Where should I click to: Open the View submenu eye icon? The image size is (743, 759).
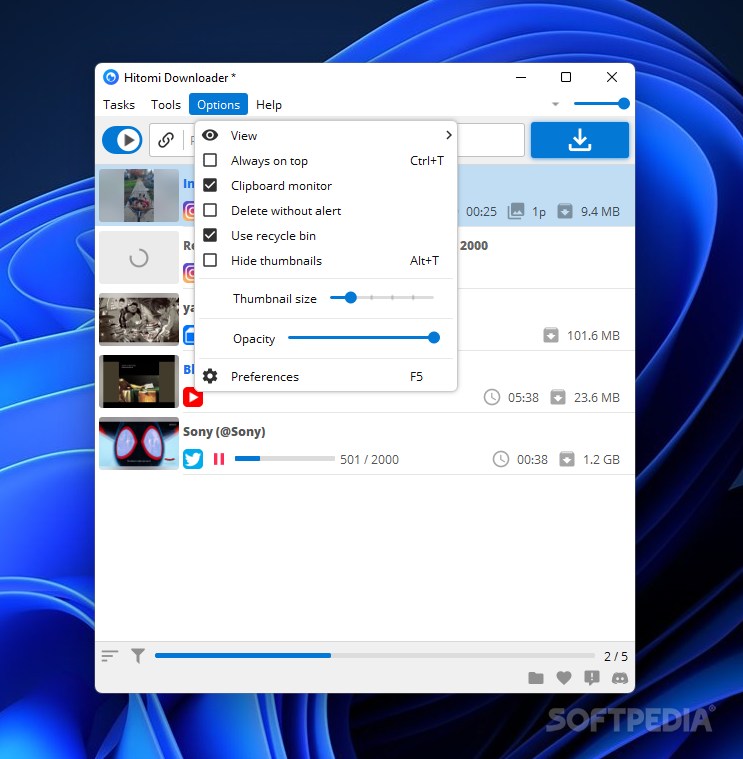click(x=210, y=136)
